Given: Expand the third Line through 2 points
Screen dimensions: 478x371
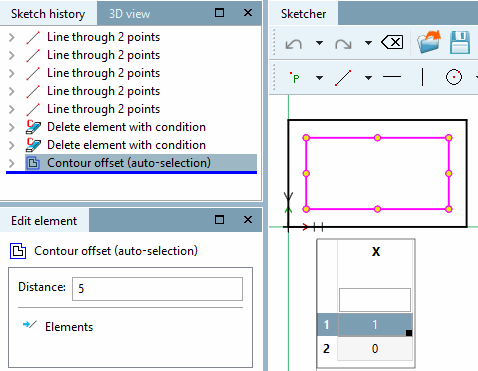Looking at the screenshot, I should tap(12, 73).
